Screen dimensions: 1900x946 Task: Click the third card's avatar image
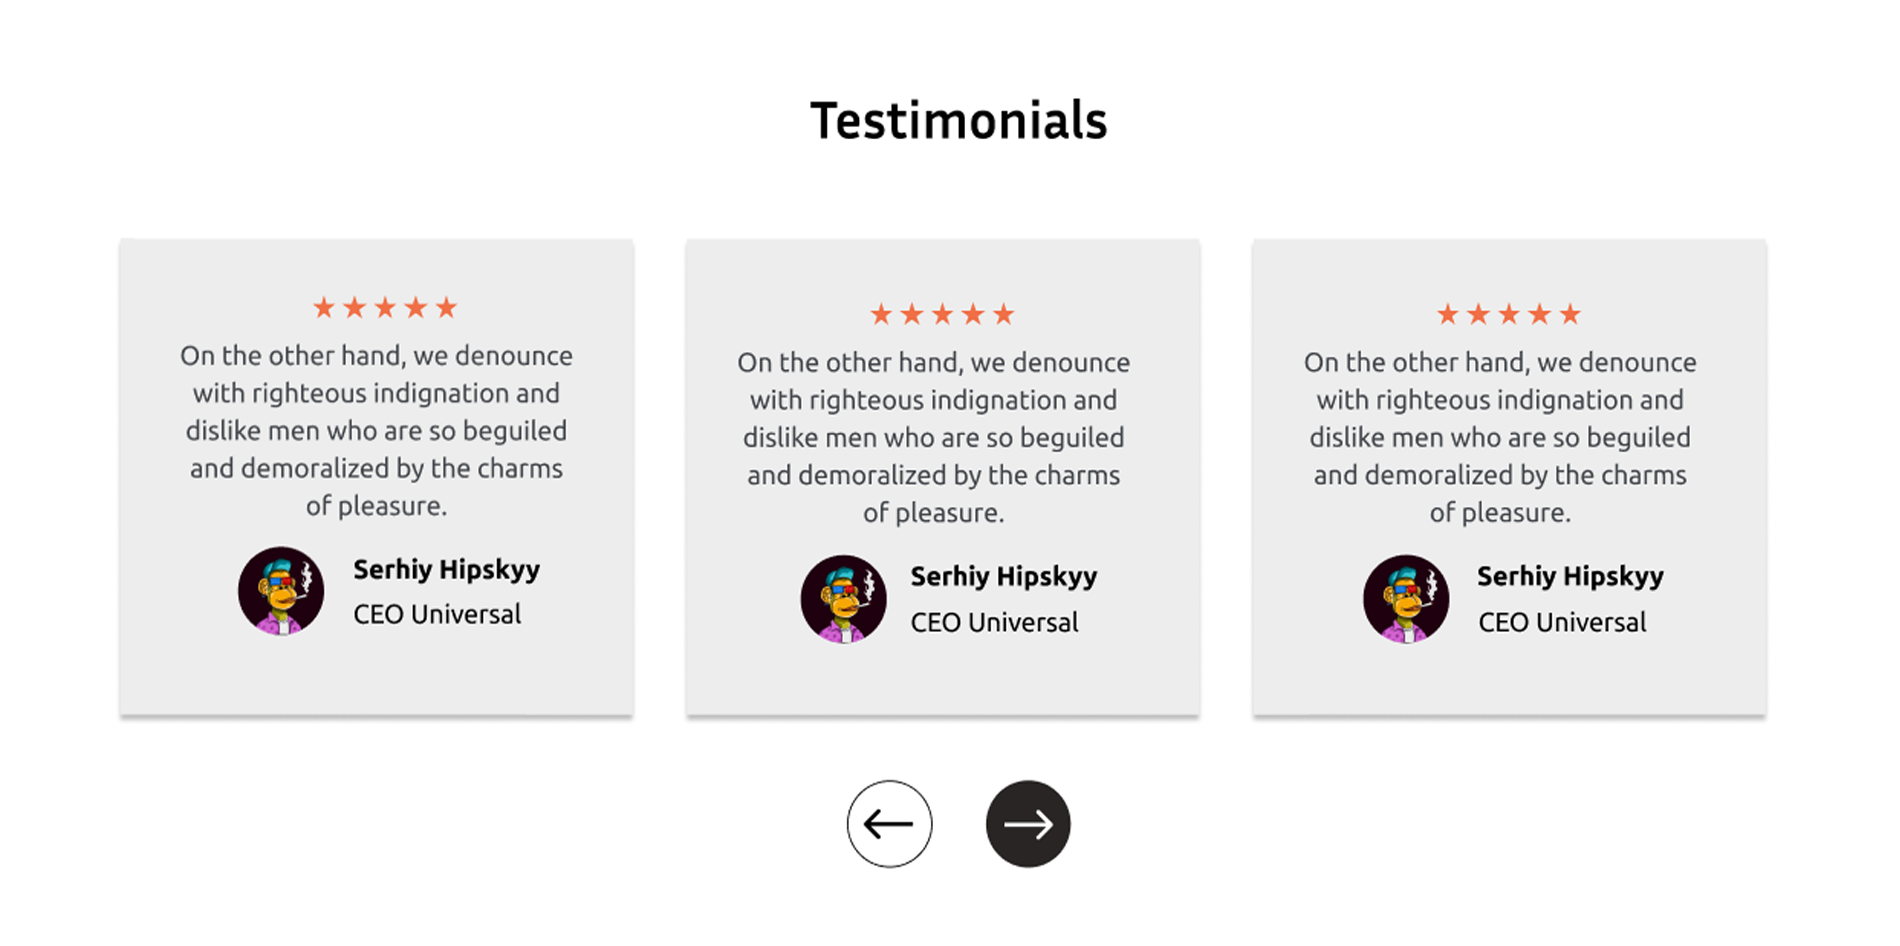(1406, 599)
